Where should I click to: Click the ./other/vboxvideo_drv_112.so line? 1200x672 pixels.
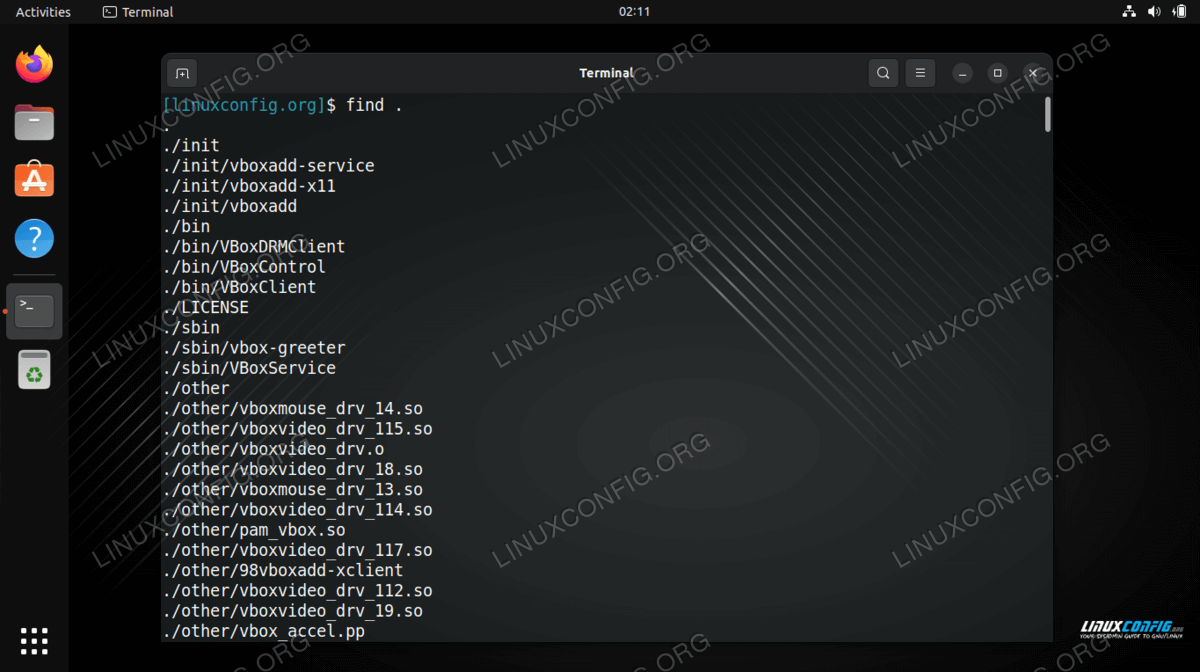[x=297, y=591]
